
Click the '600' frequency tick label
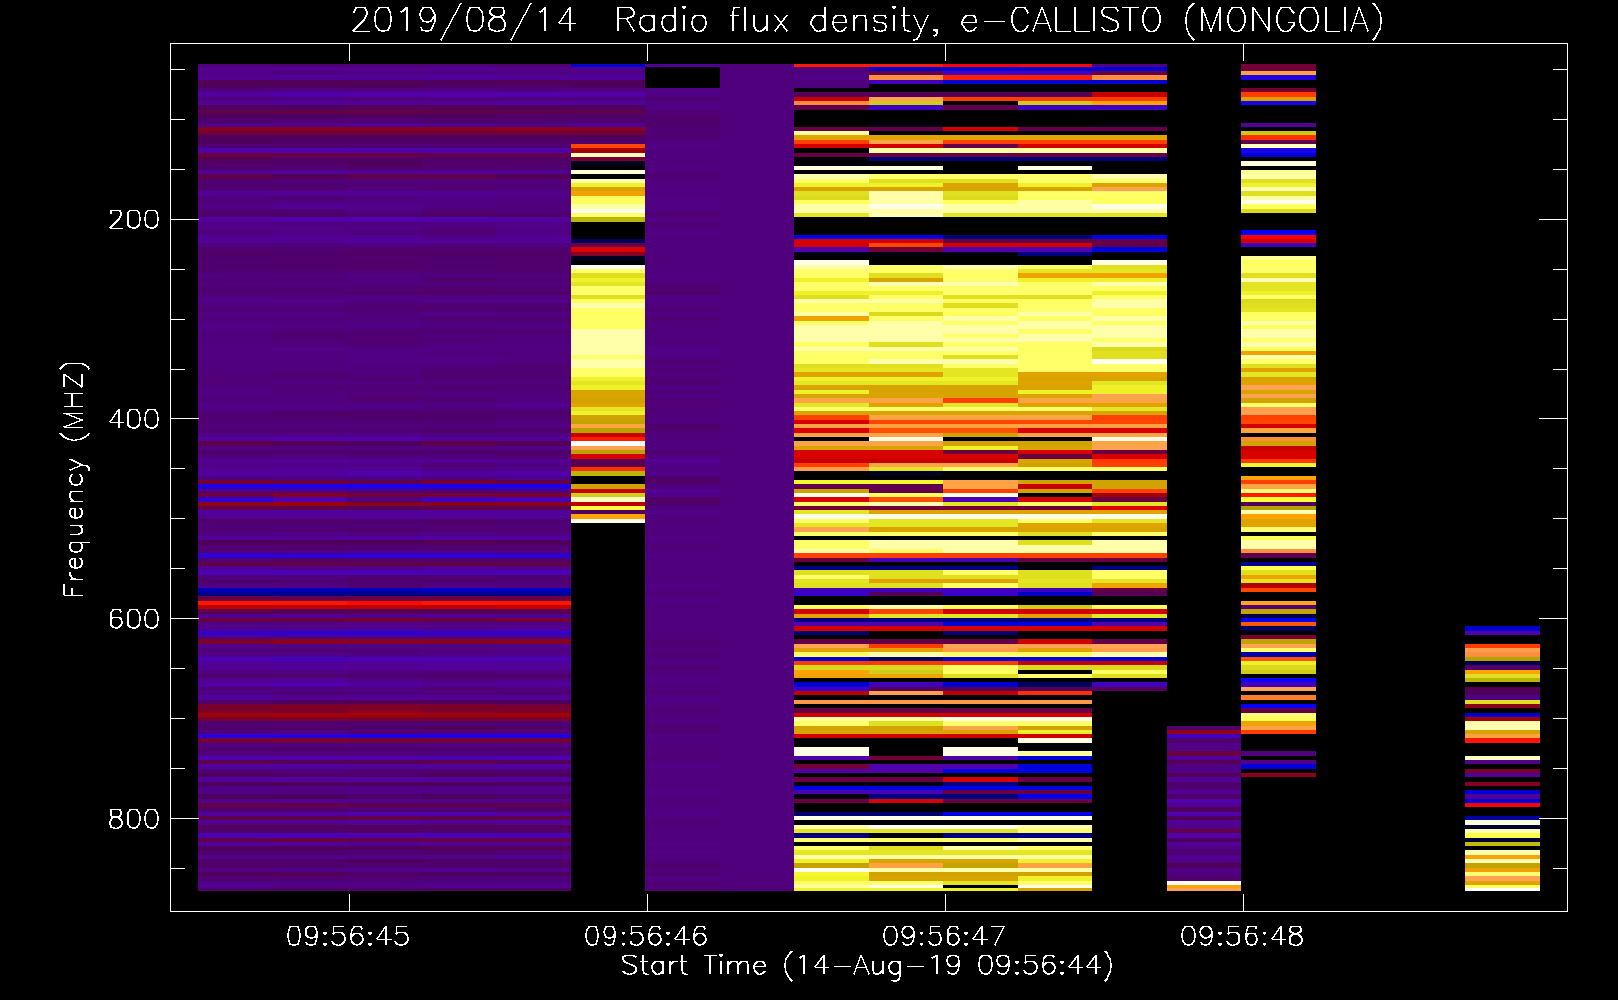(x=134, y=619)
